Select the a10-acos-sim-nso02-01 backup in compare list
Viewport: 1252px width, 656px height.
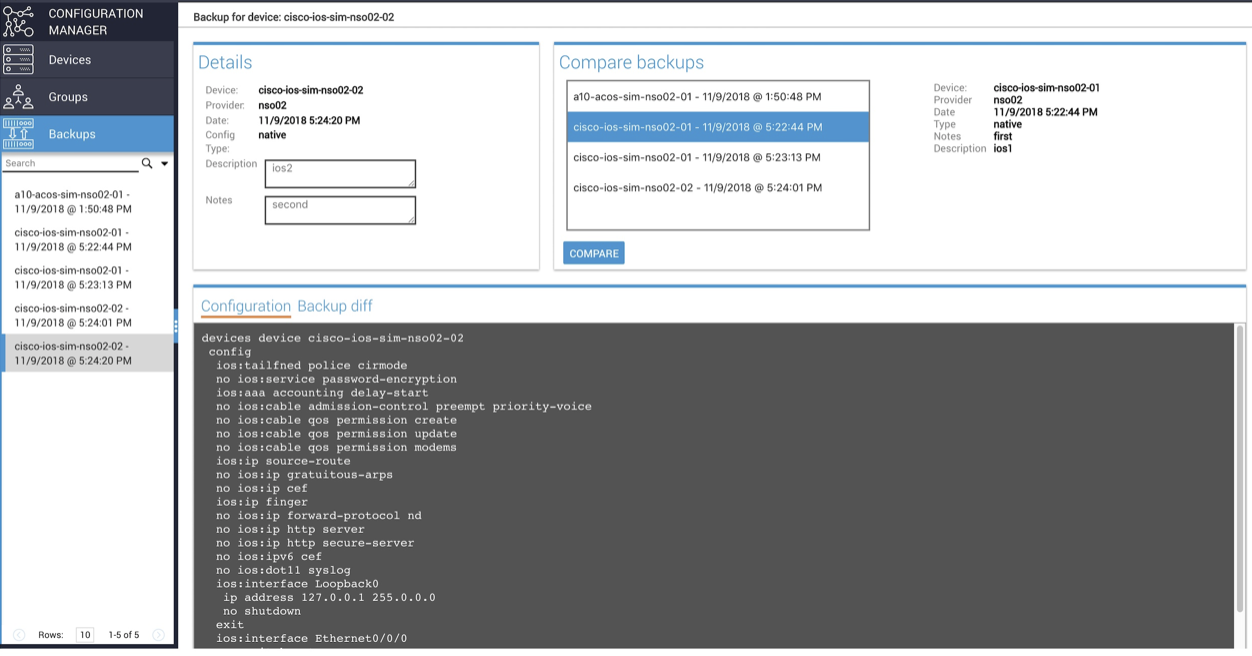click(717, 96)
